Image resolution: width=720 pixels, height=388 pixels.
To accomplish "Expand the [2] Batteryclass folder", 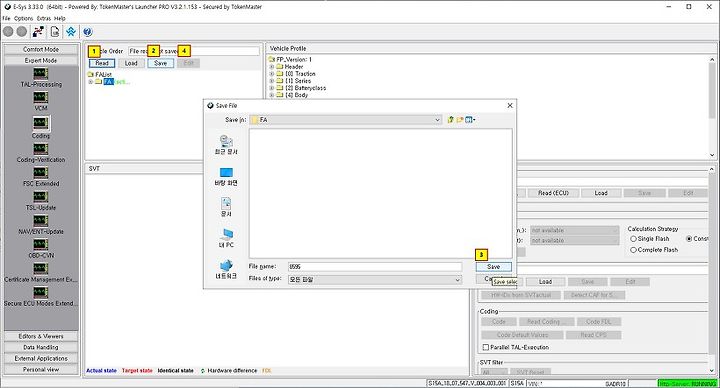I will pyautogui.click(x=271, y=88).
